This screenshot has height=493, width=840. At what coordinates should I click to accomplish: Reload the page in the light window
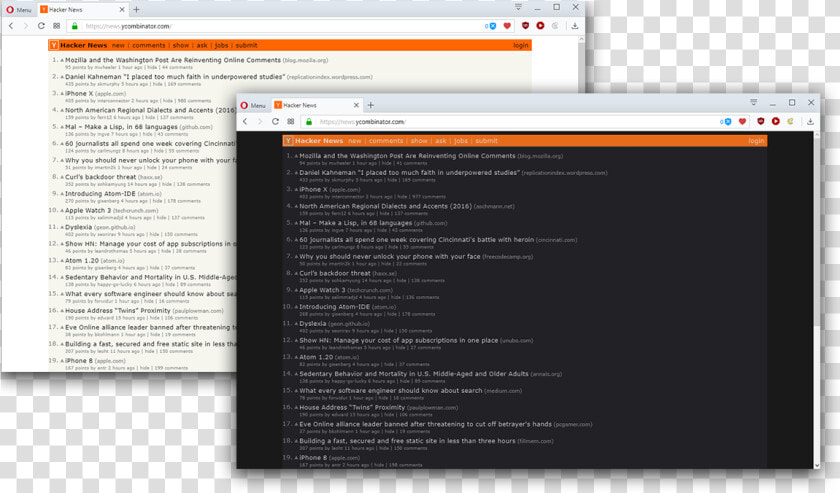[x=41, y=26]
